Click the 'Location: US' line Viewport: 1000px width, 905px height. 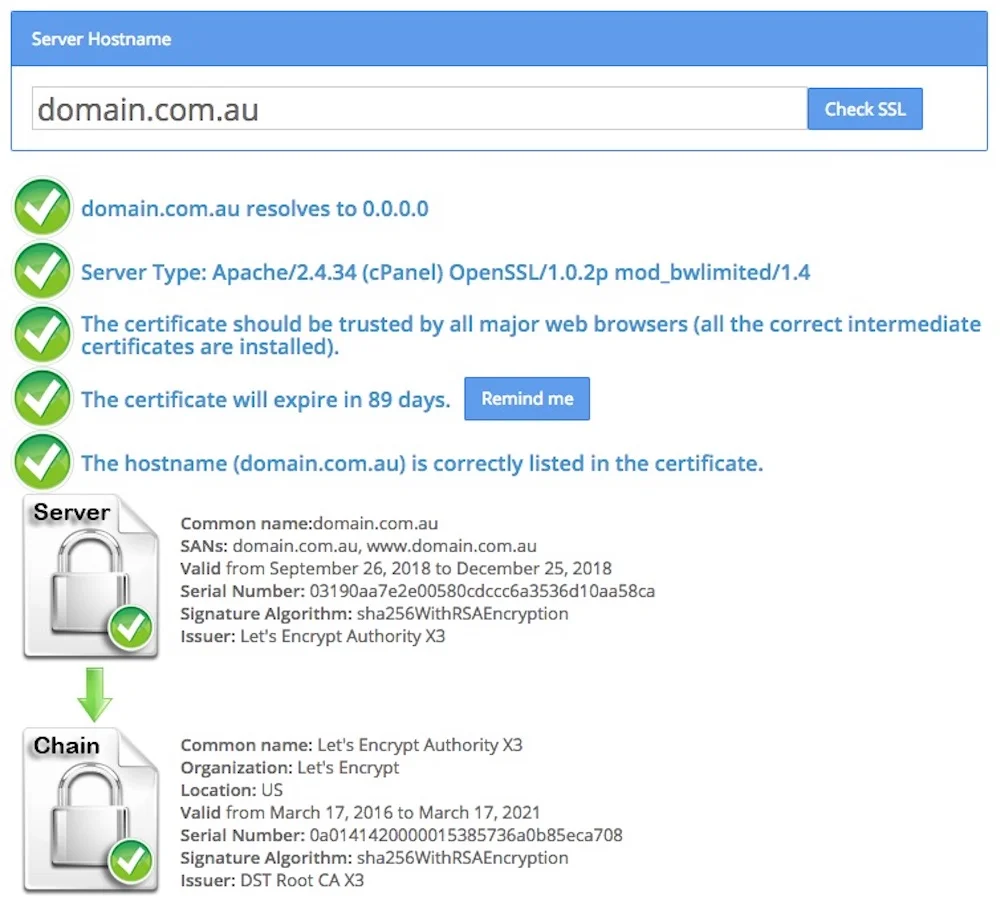click(232, 790)
